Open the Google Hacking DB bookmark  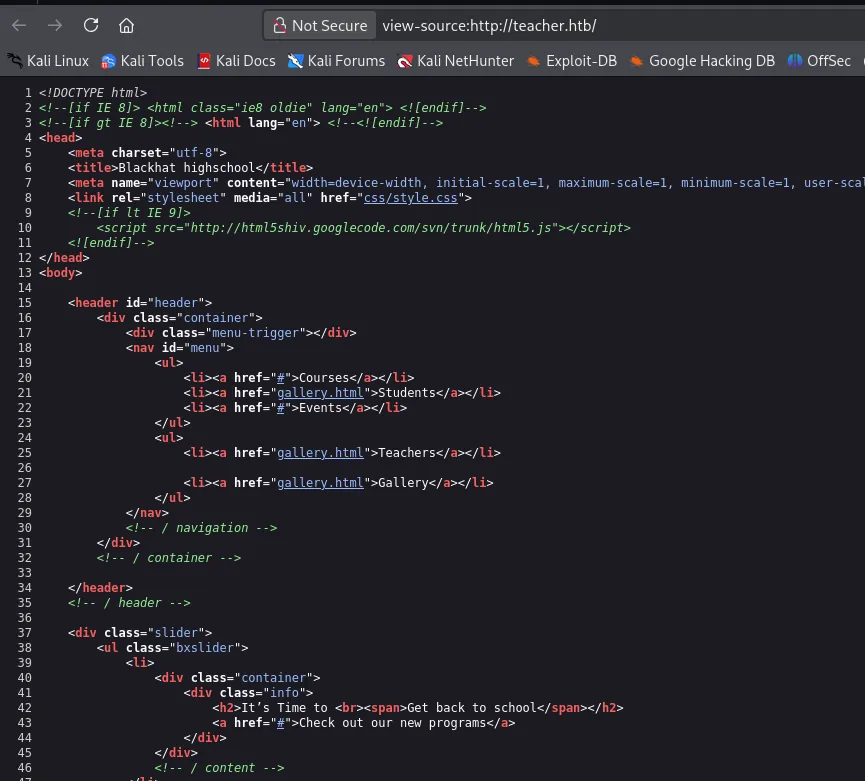[x=702, y=61]
